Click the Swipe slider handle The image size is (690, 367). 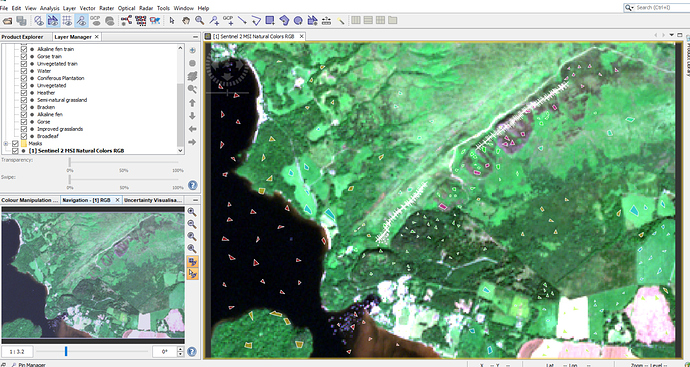(70, 179)
